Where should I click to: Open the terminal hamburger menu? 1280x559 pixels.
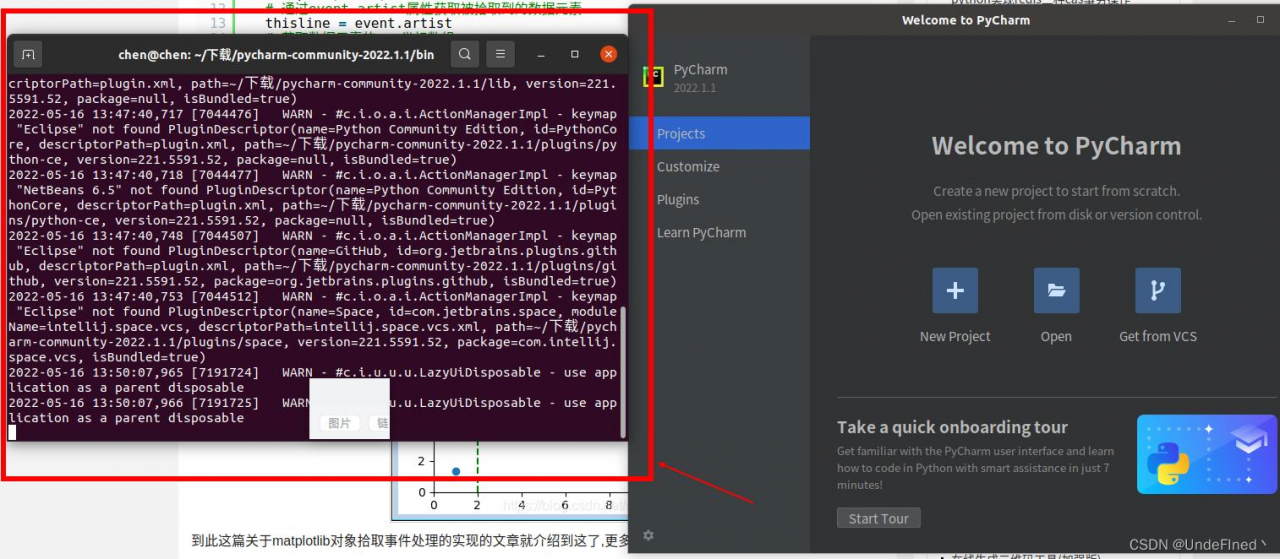click(500, 54)
